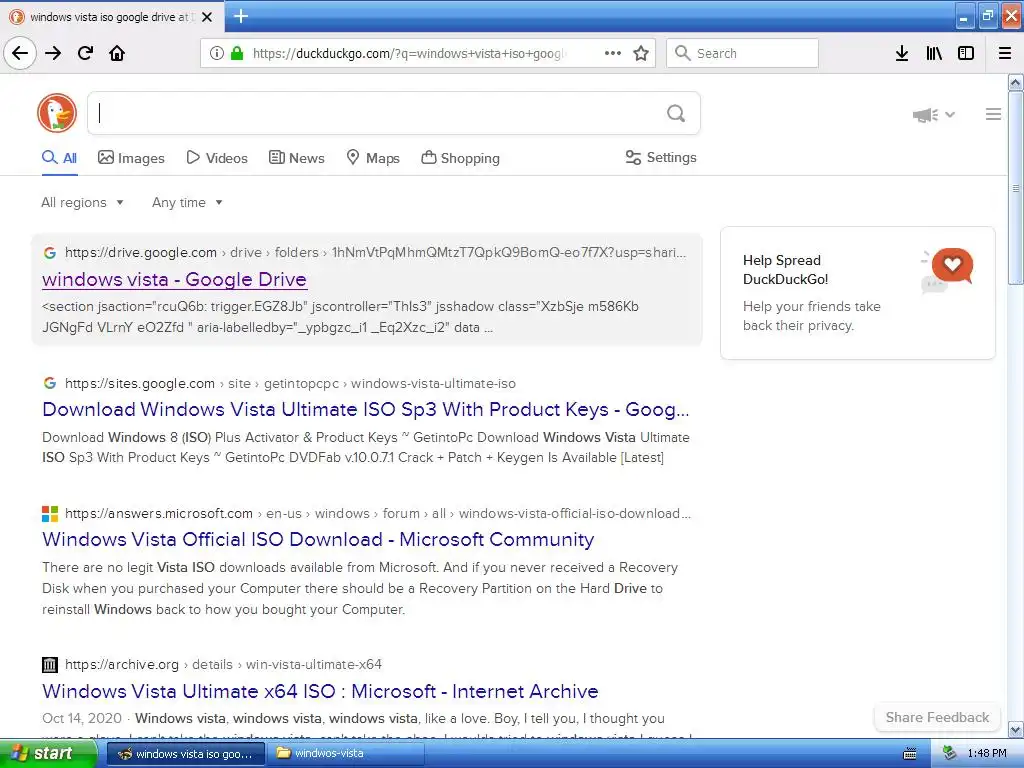The image size is (1024, 768).
Task: Click scrollbar down arrow on page
Action: click(1015, 729)
